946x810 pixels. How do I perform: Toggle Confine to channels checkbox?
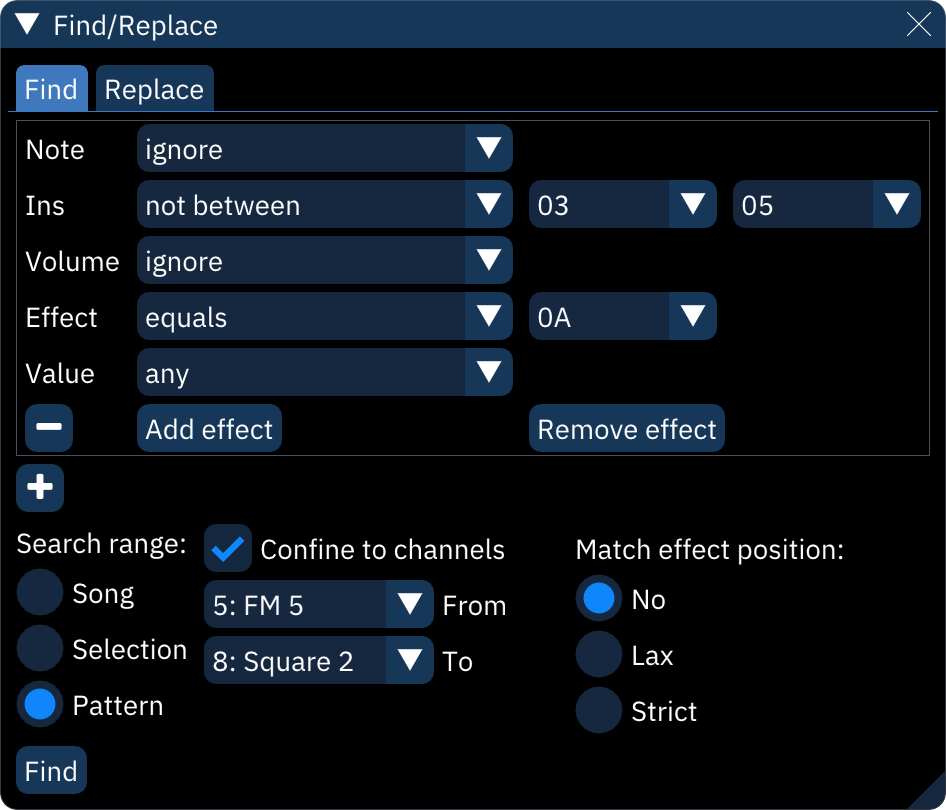(x=228, y=549)
